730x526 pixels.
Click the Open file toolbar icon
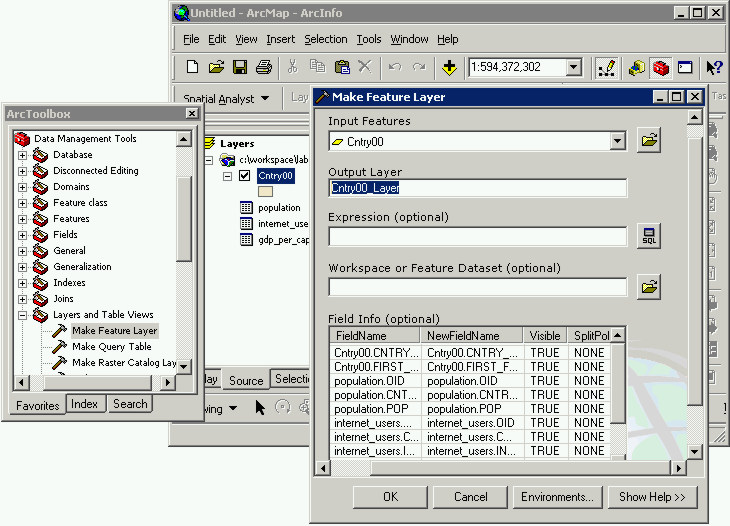tap(216, 67)
